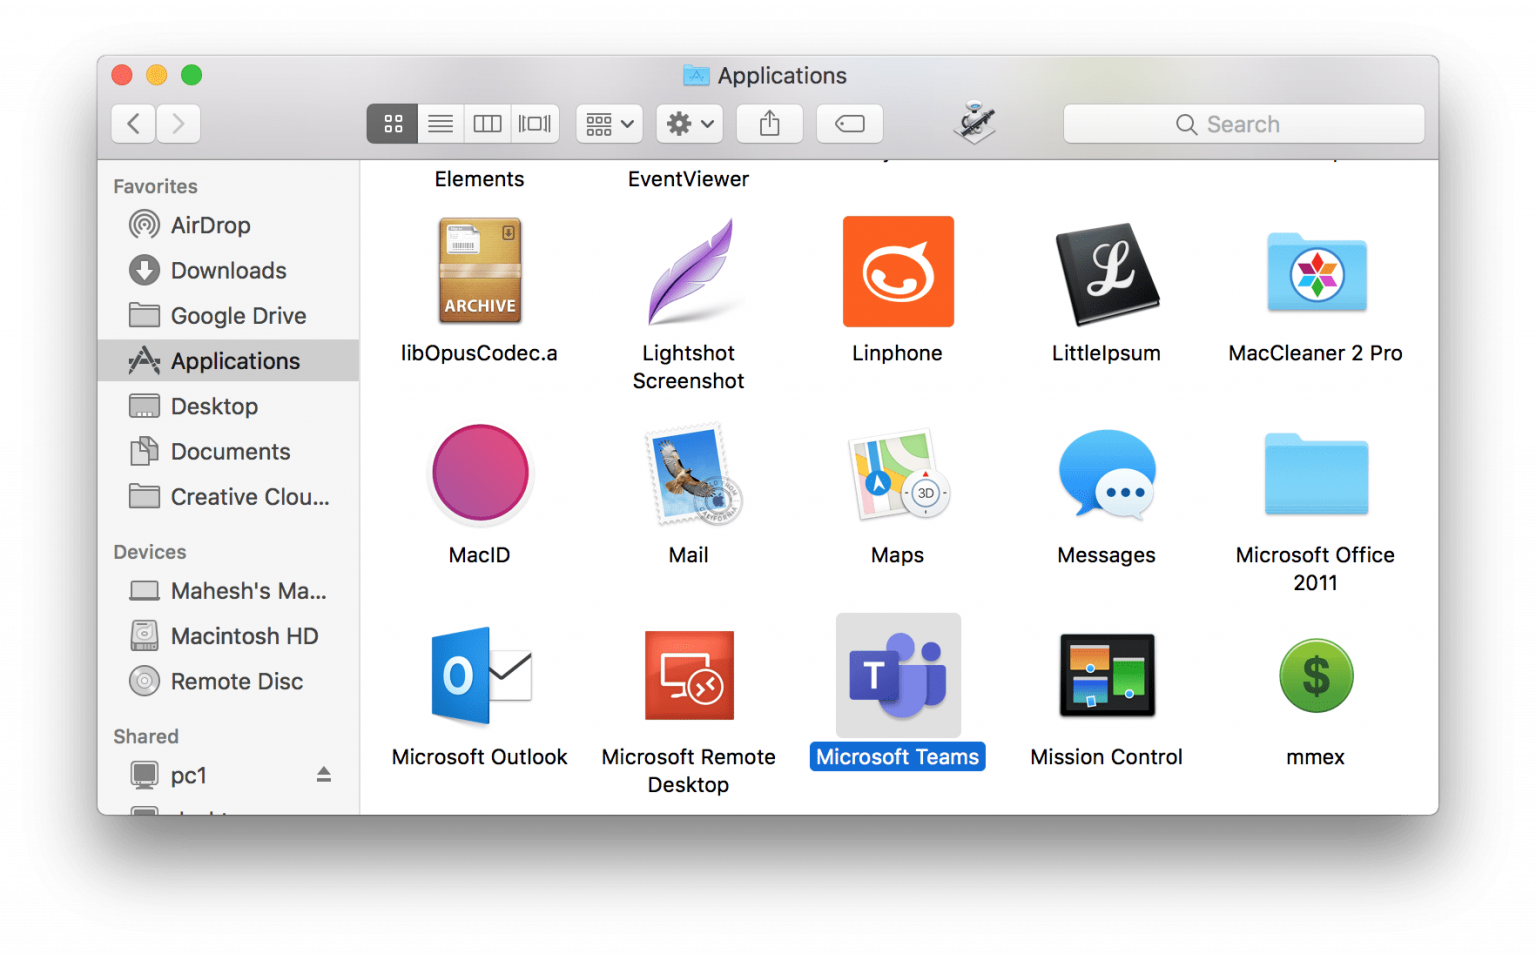
Task: Select the mmex dollar sign icon
Action: pos(1316,676)
